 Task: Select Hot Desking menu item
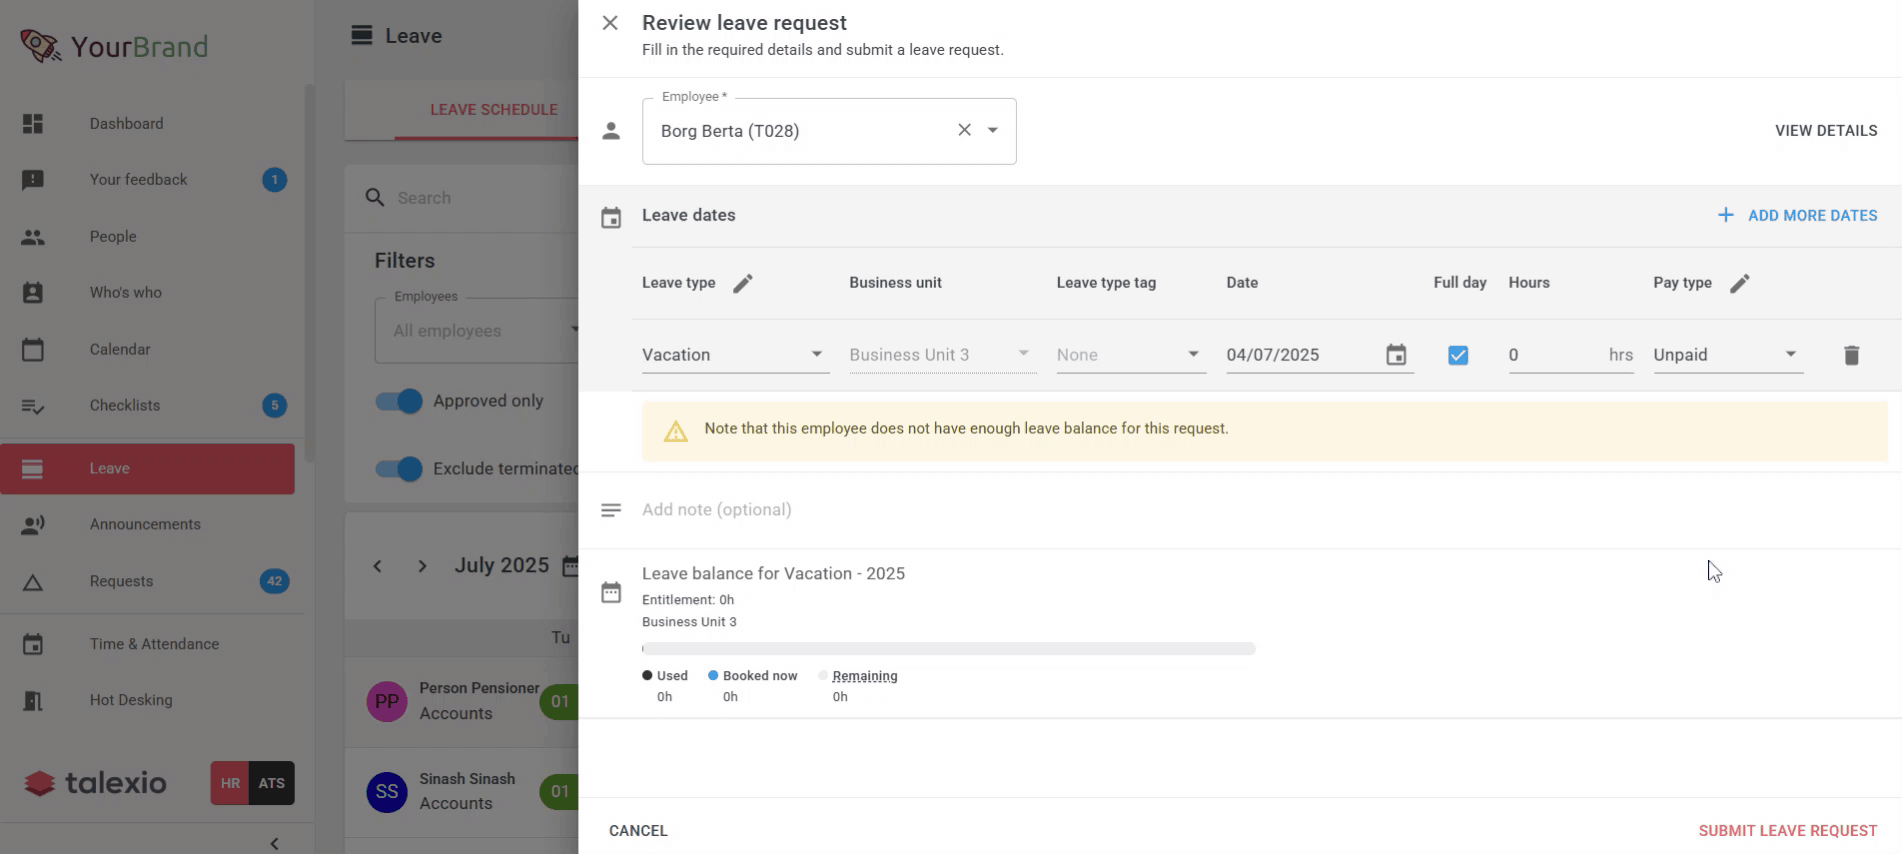pos(148,701)
